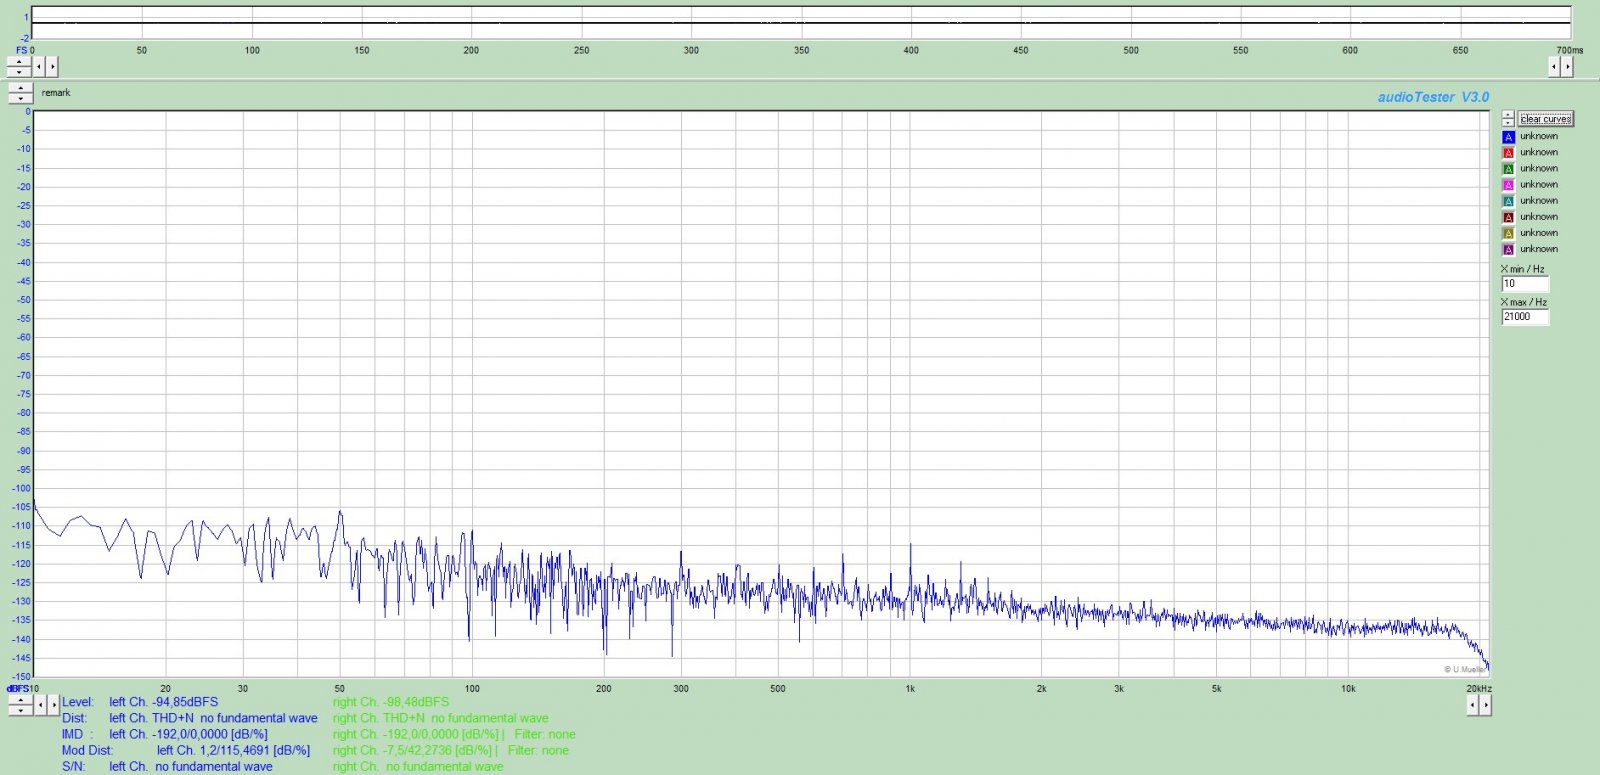Click right arrow under 700ms label

(x=1567, y=67)
